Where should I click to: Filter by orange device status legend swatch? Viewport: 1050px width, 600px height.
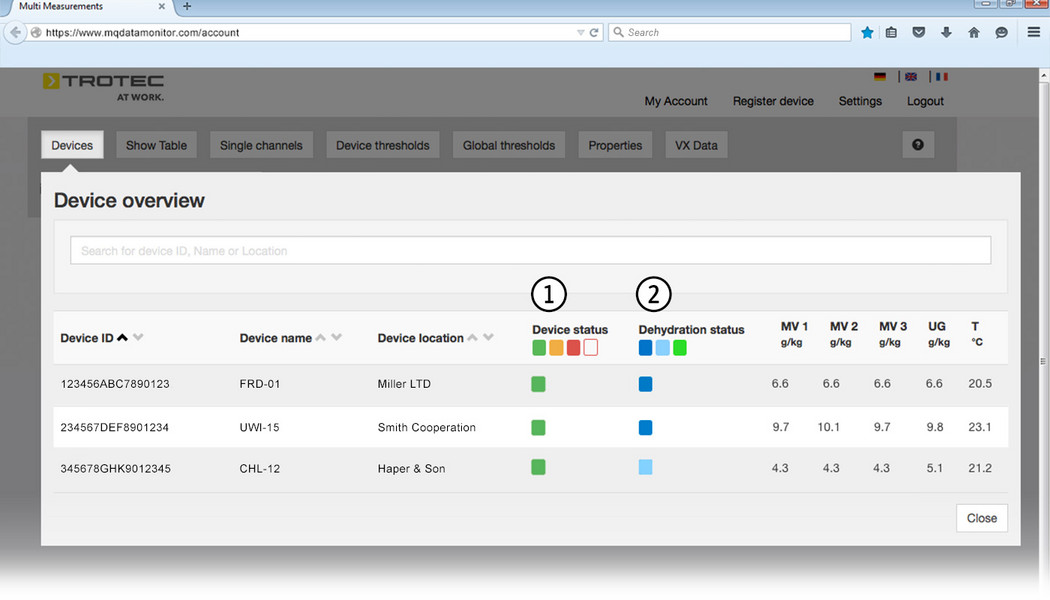click(x=556, y=348)
